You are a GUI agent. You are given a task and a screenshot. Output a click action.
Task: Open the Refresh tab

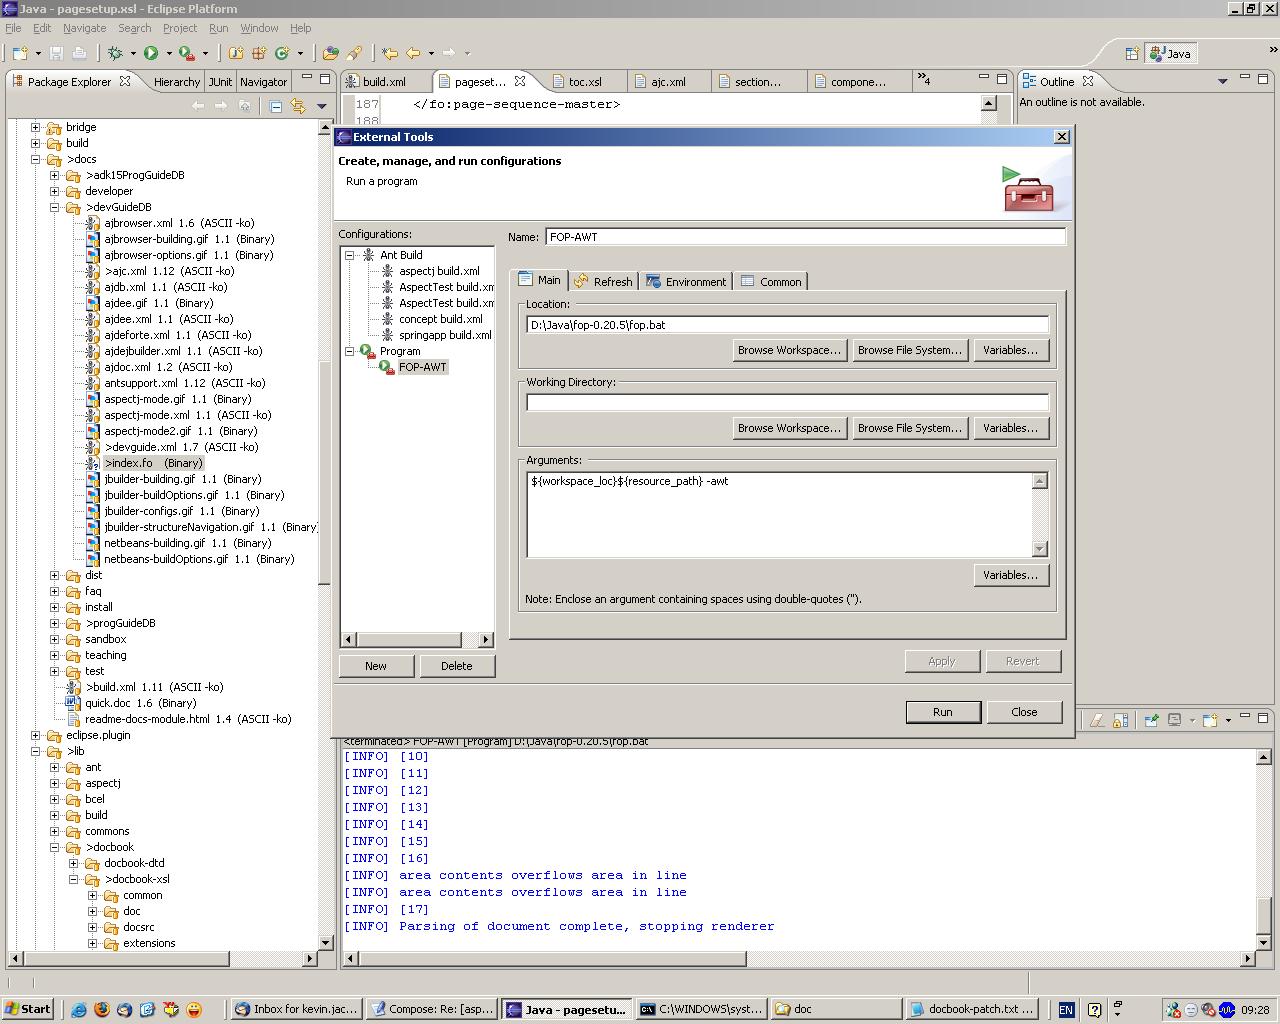tap(604, 282)
